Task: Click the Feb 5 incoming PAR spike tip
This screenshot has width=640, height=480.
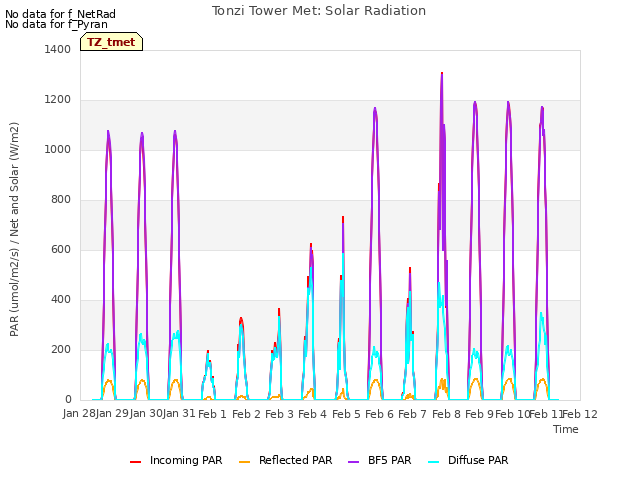Action: click(343, 218)
